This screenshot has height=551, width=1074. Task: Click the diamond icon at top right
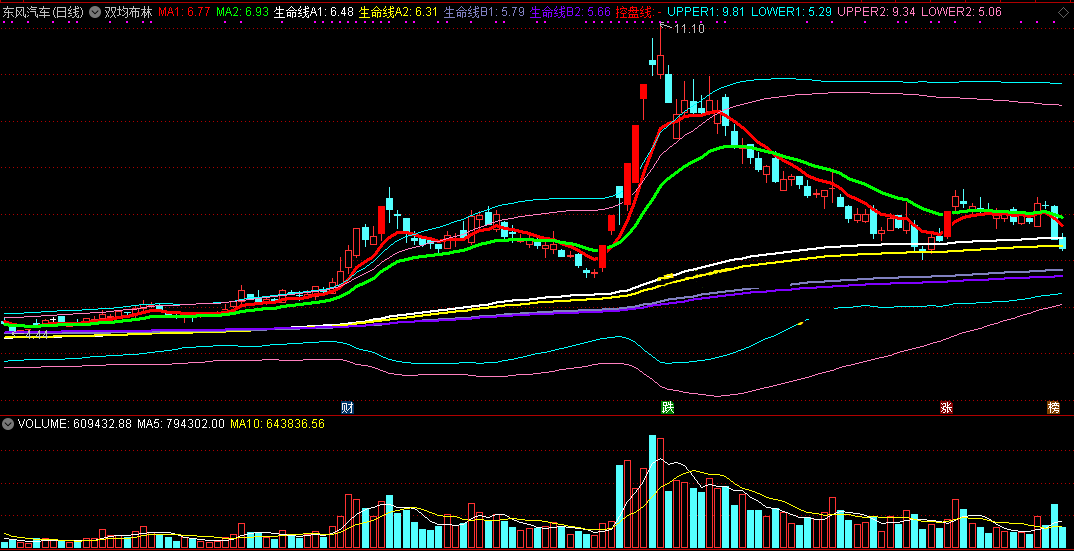(x=1063, y=12)
